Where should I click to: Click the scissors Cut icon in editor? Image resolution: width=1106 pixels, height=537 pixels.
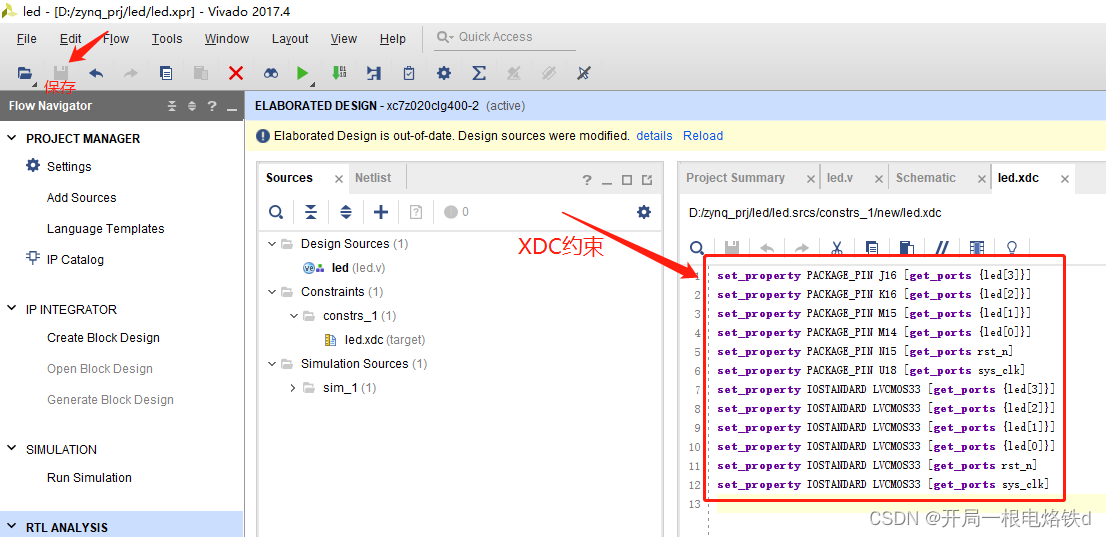pos(837,248)
